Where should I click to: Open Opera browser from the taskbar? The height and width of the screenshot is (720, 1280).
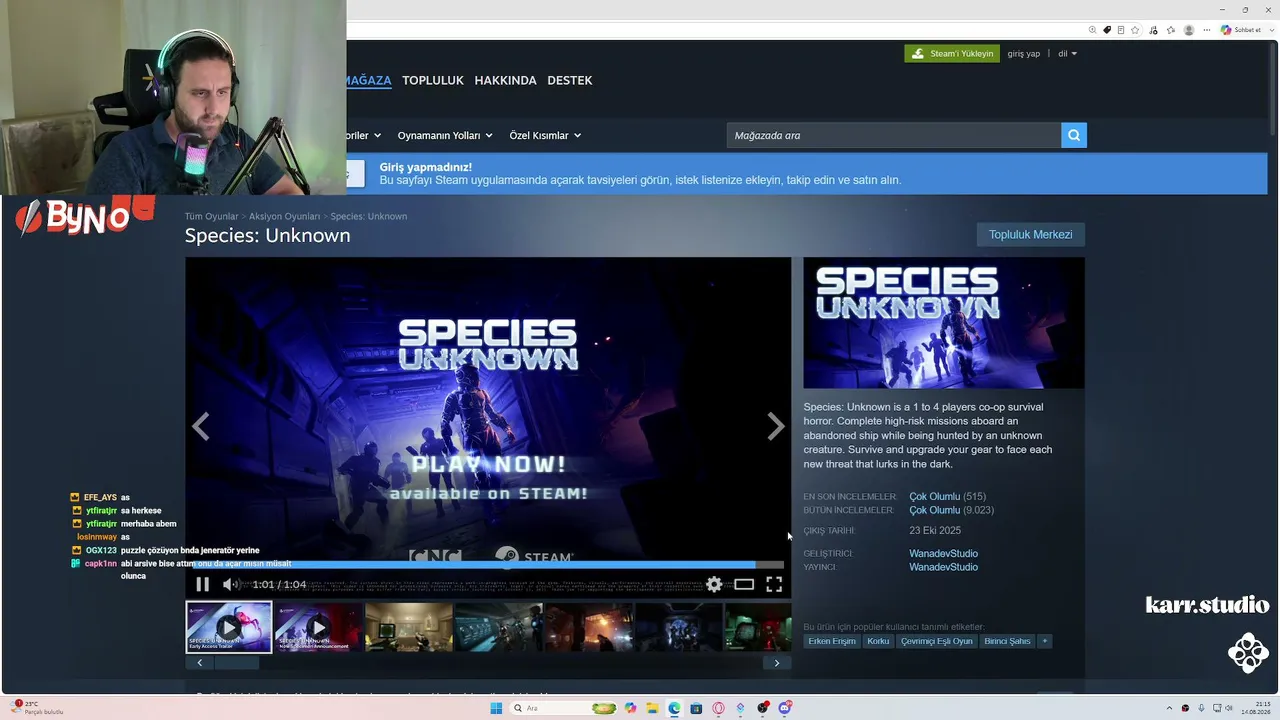[718, 708]
